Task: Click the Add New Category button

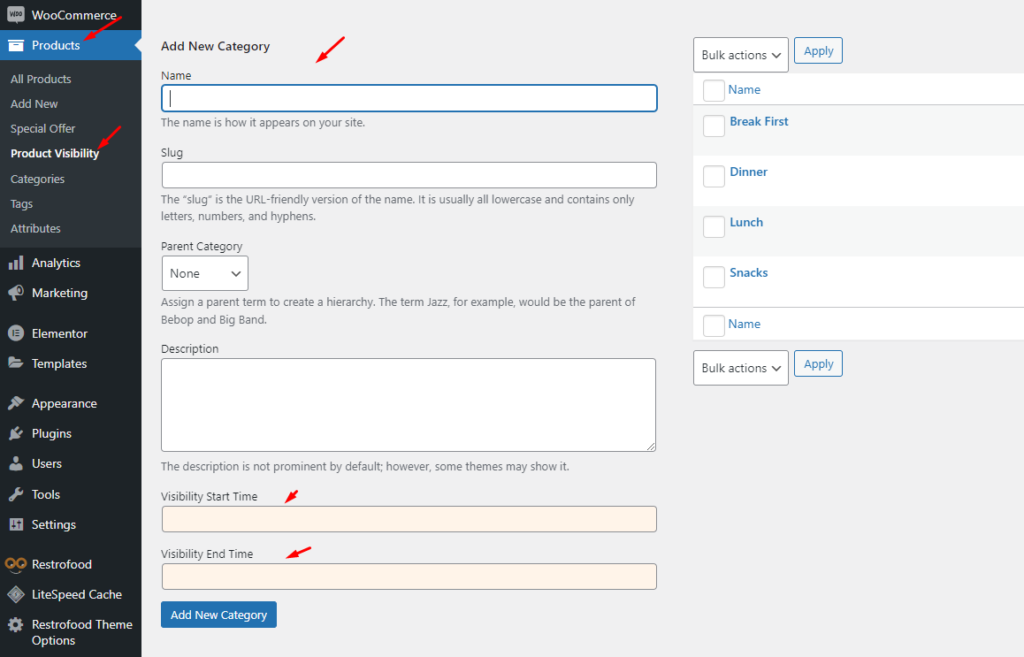Action: (x=218, y=615)
